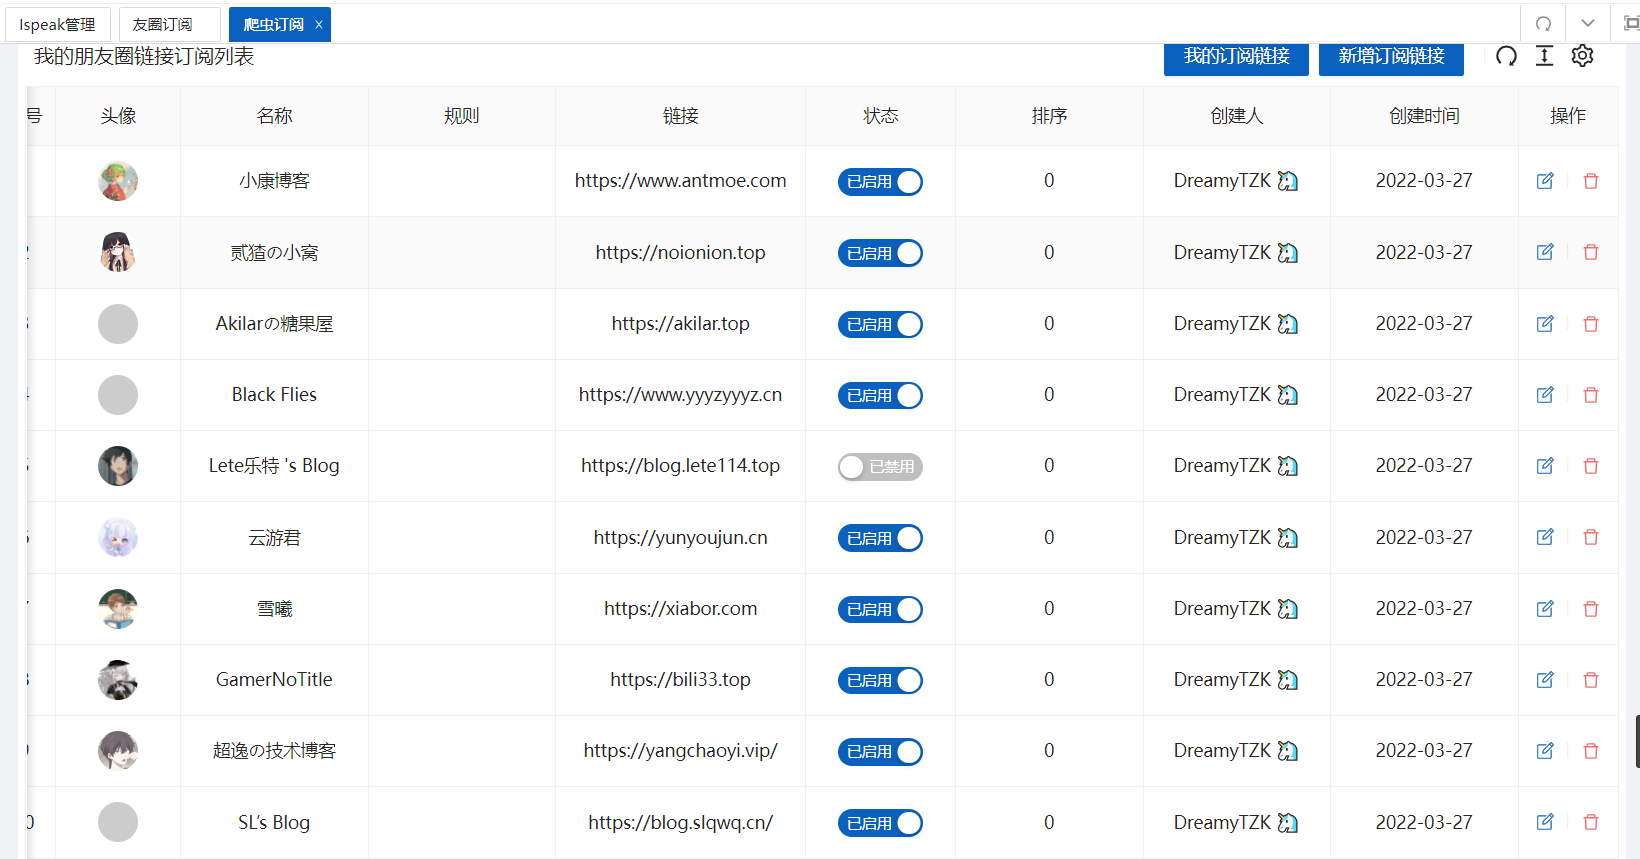Edit Lete乐特 's Blog entry
Image resolution: width=1640 pixels, height=859 pixels.
[x=1545, y=466]
